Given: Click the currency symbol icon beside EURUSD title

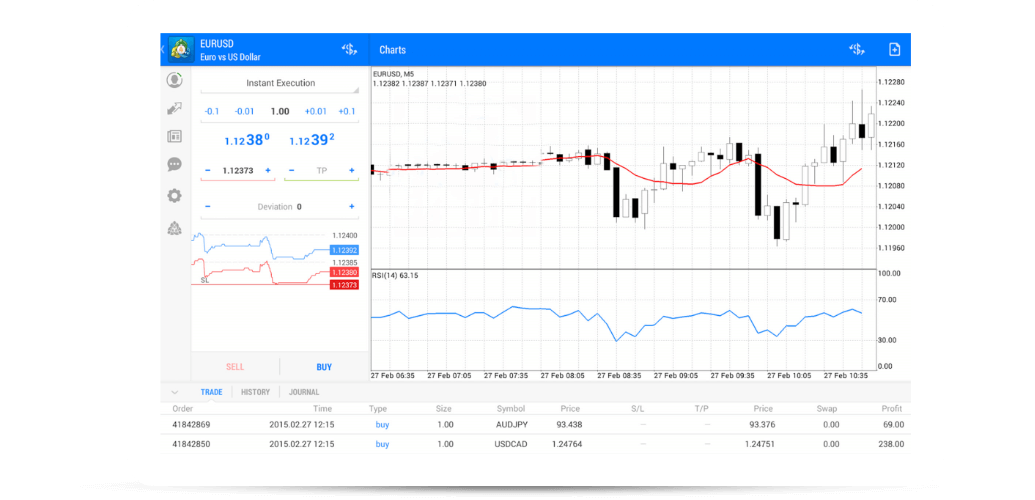Looking at the screenshot, I should coord(349,50).
